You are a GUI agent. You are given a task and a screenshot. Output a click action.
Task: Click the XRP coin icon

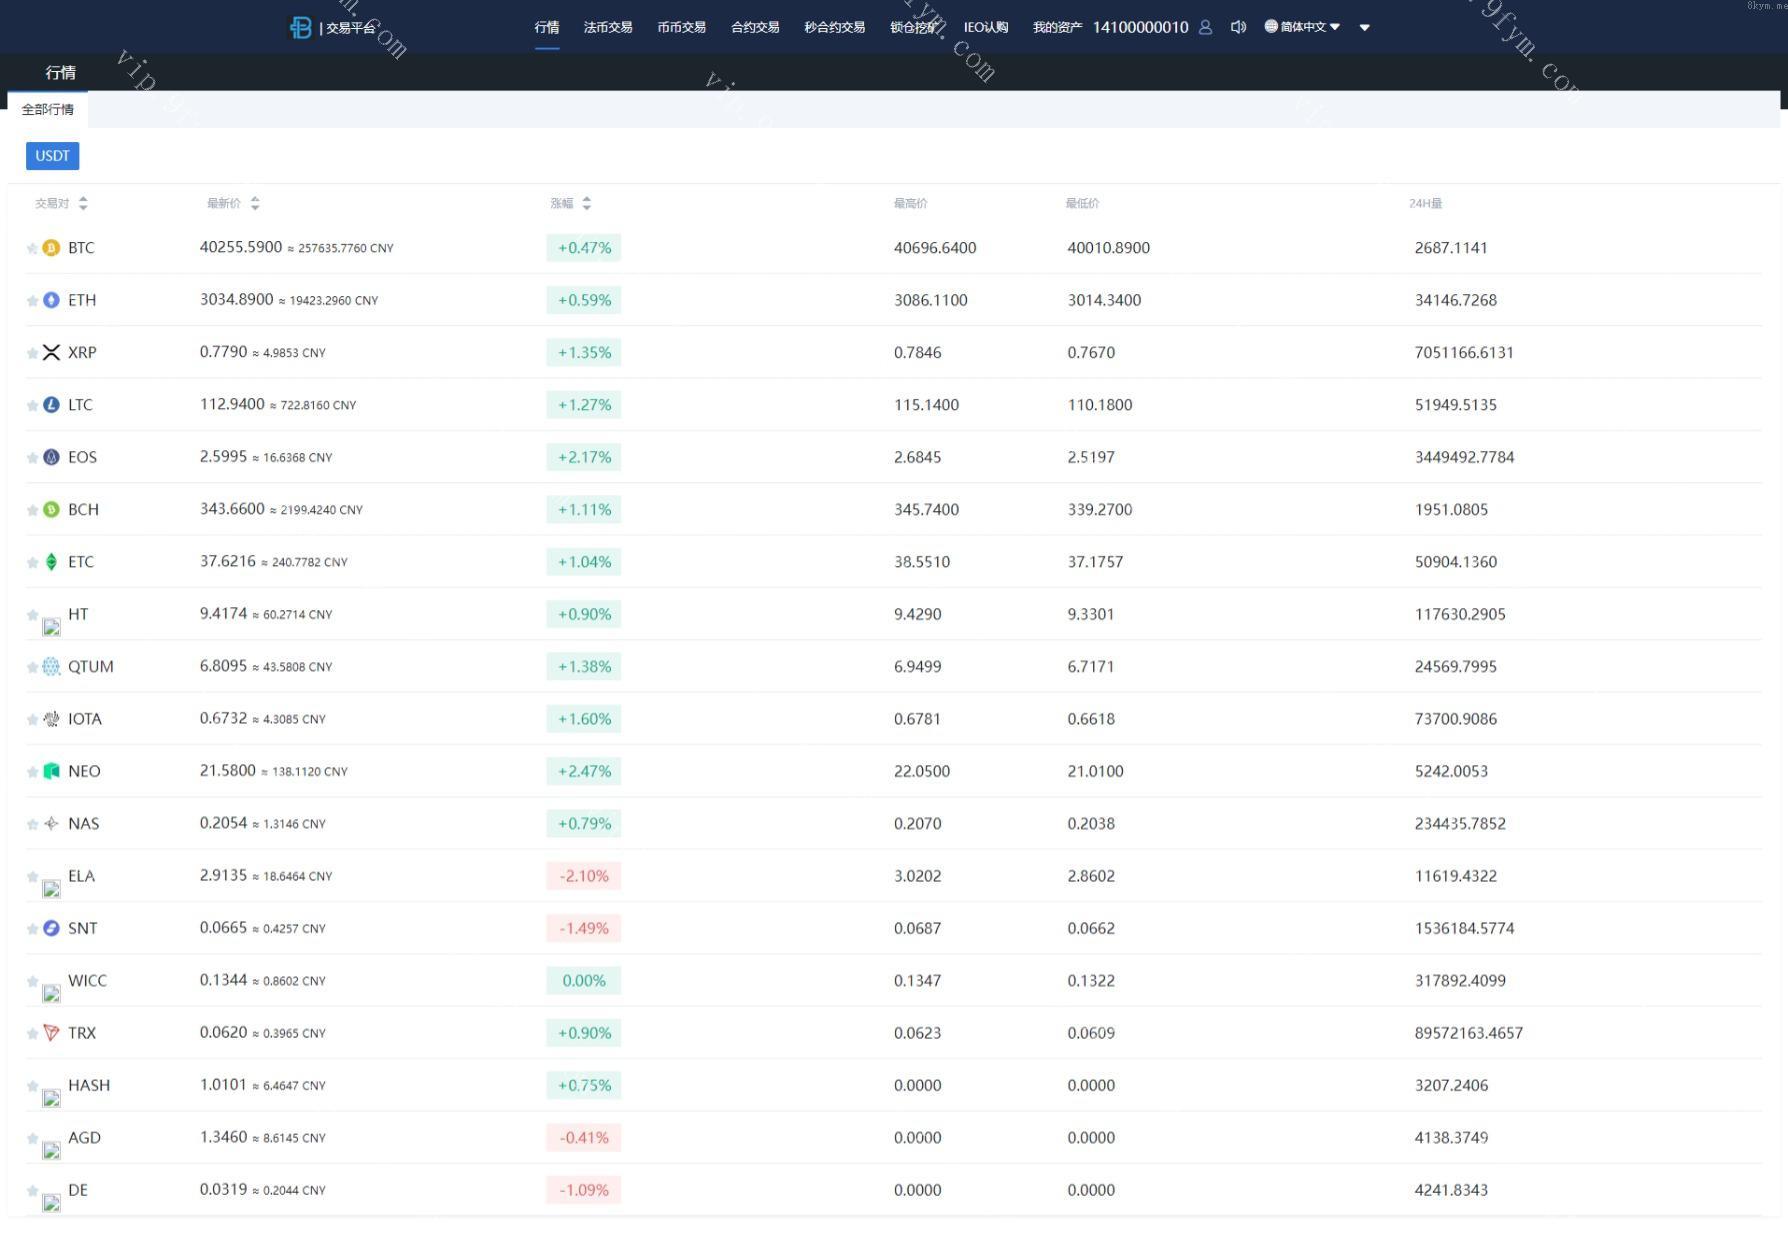52,352
